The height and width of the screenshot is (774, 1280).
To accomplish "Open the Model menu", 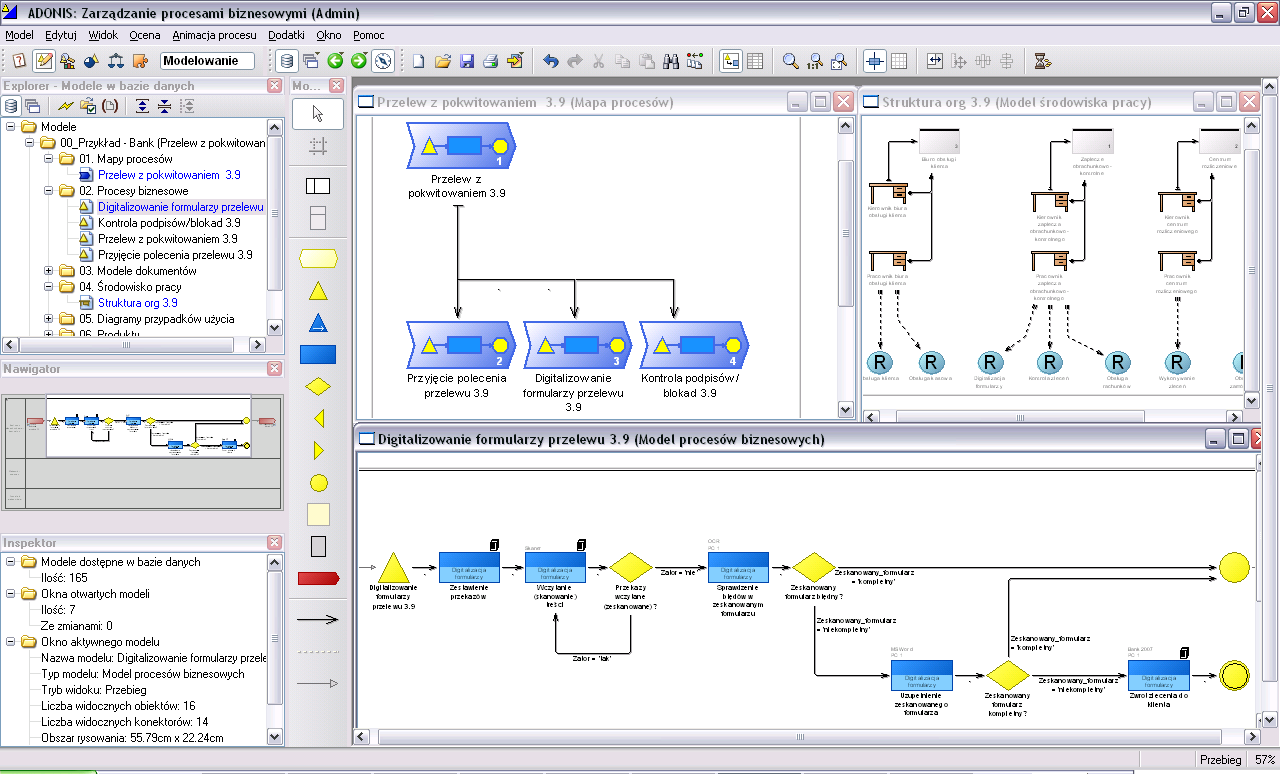I will coord(19,35).
